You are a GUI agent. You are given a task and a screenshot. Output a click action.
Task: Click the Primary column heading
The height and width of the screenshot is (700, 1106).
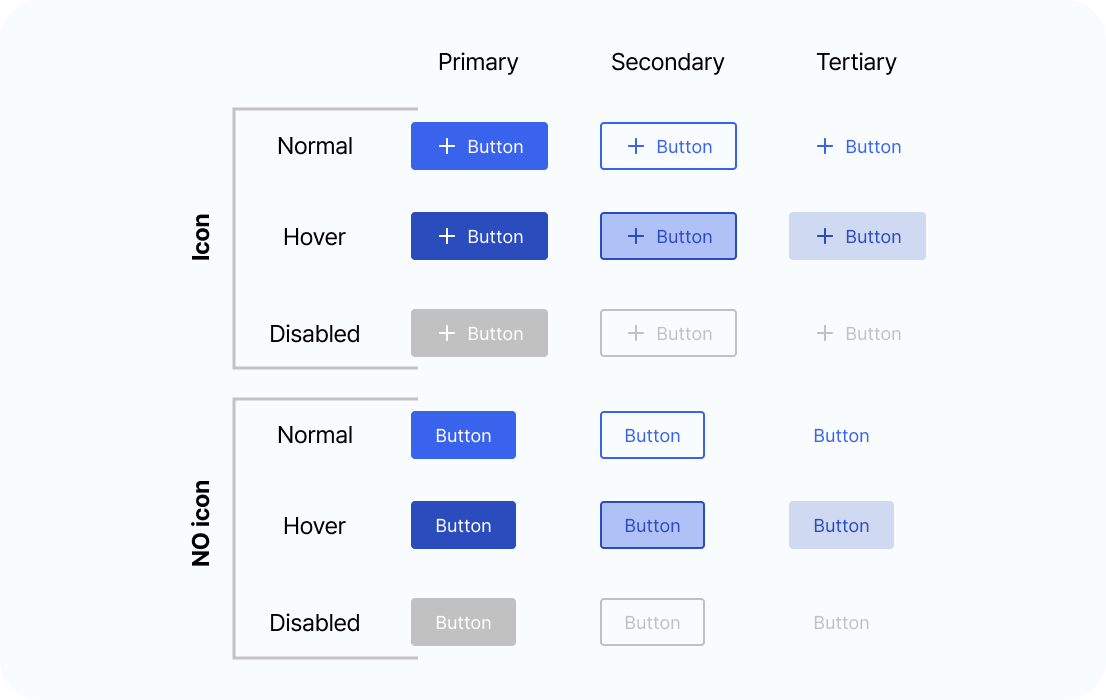(478, 62)
